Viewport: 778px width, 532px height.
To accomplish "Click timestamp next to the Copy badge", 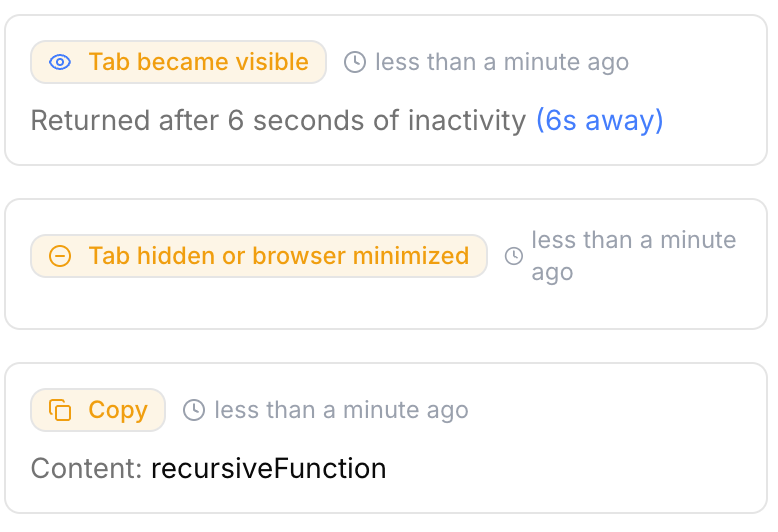I will [341, 410].
